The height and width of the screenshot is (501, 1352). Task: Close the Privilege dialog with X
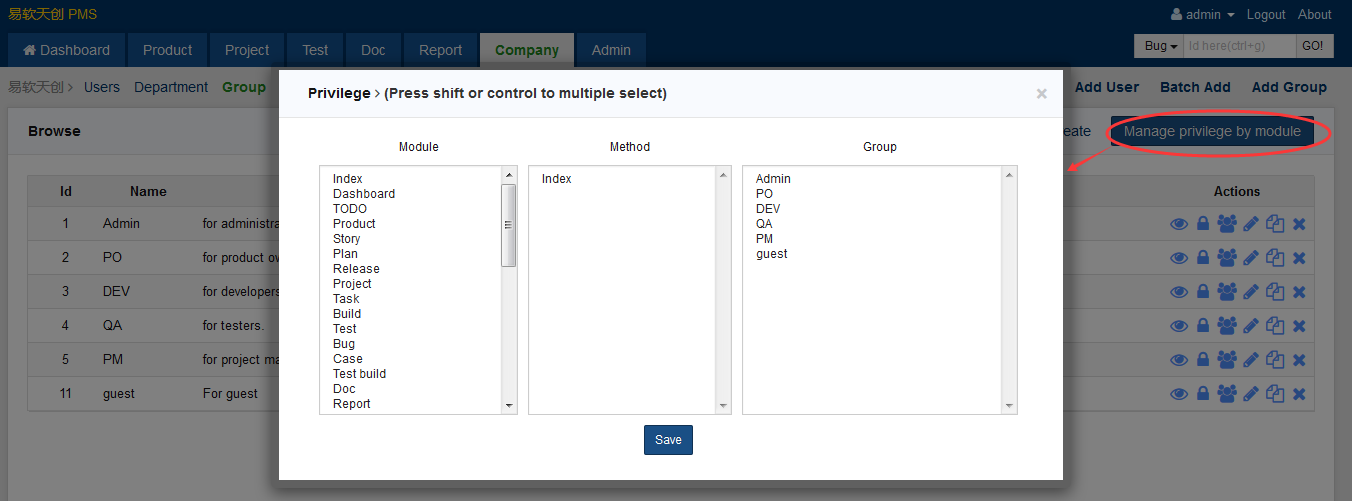pos(1041,94)
